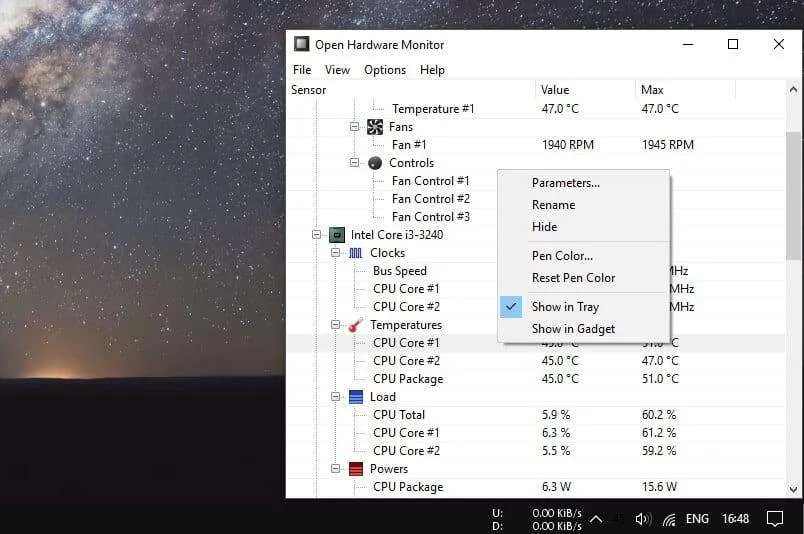Open the notification center icon

775,519
